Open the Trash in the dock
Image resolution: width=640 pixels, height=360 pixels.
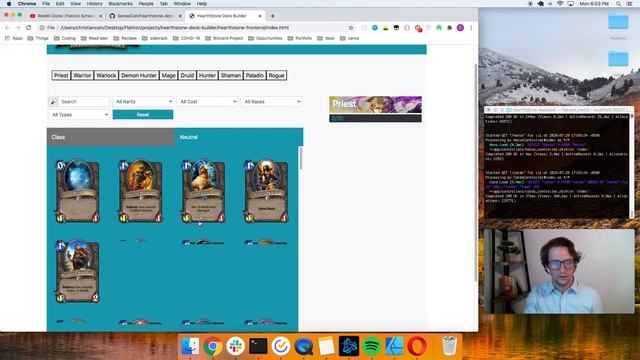449,346
